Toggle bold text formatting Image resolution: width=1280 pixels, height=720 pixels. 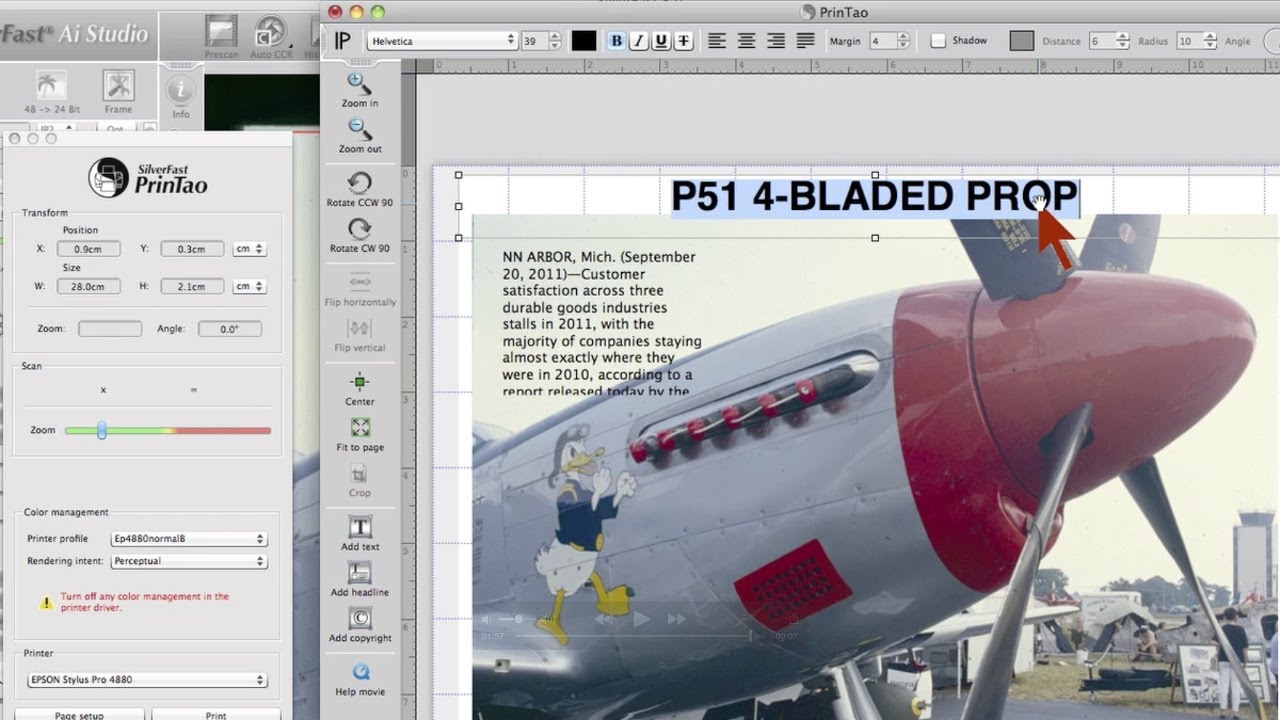coord(616,41)
